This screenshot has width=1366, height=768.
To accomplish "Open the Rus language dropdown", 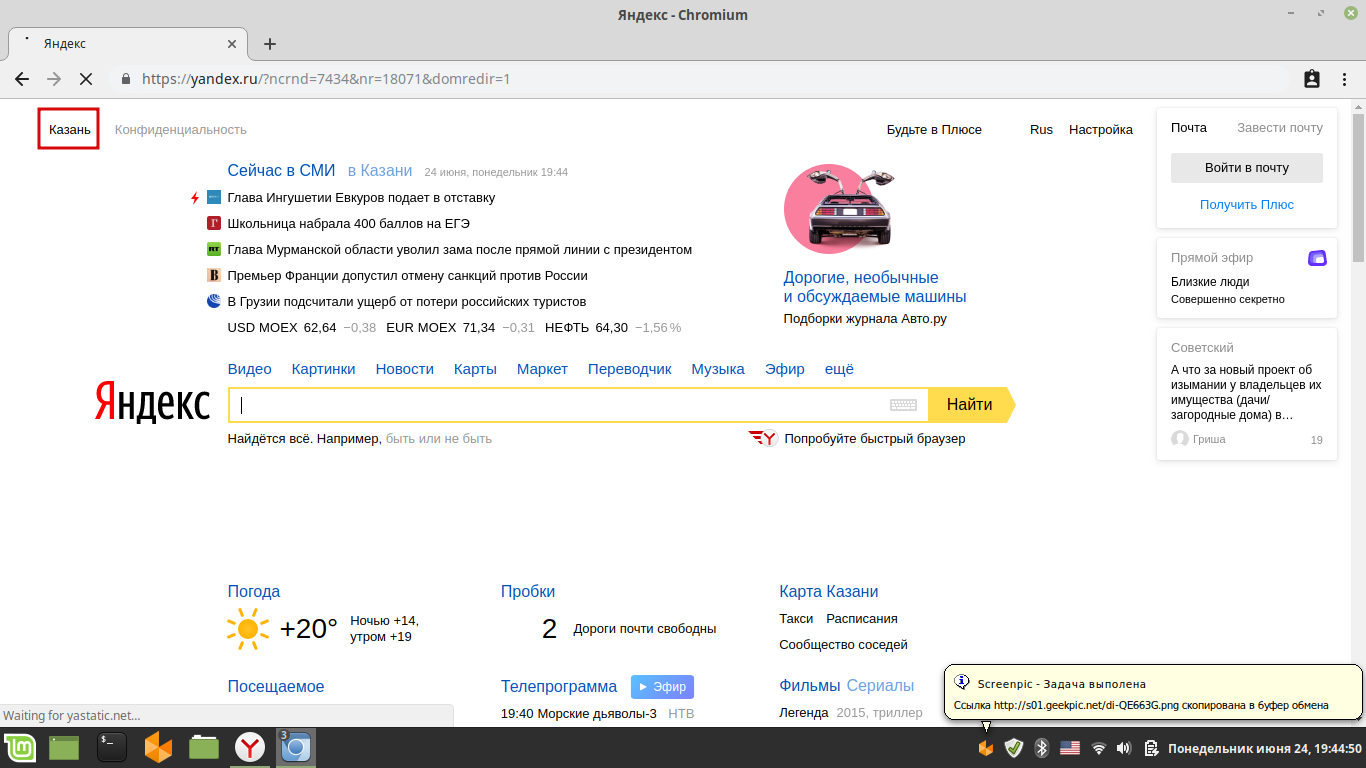I will click(x=1041, y=130).
